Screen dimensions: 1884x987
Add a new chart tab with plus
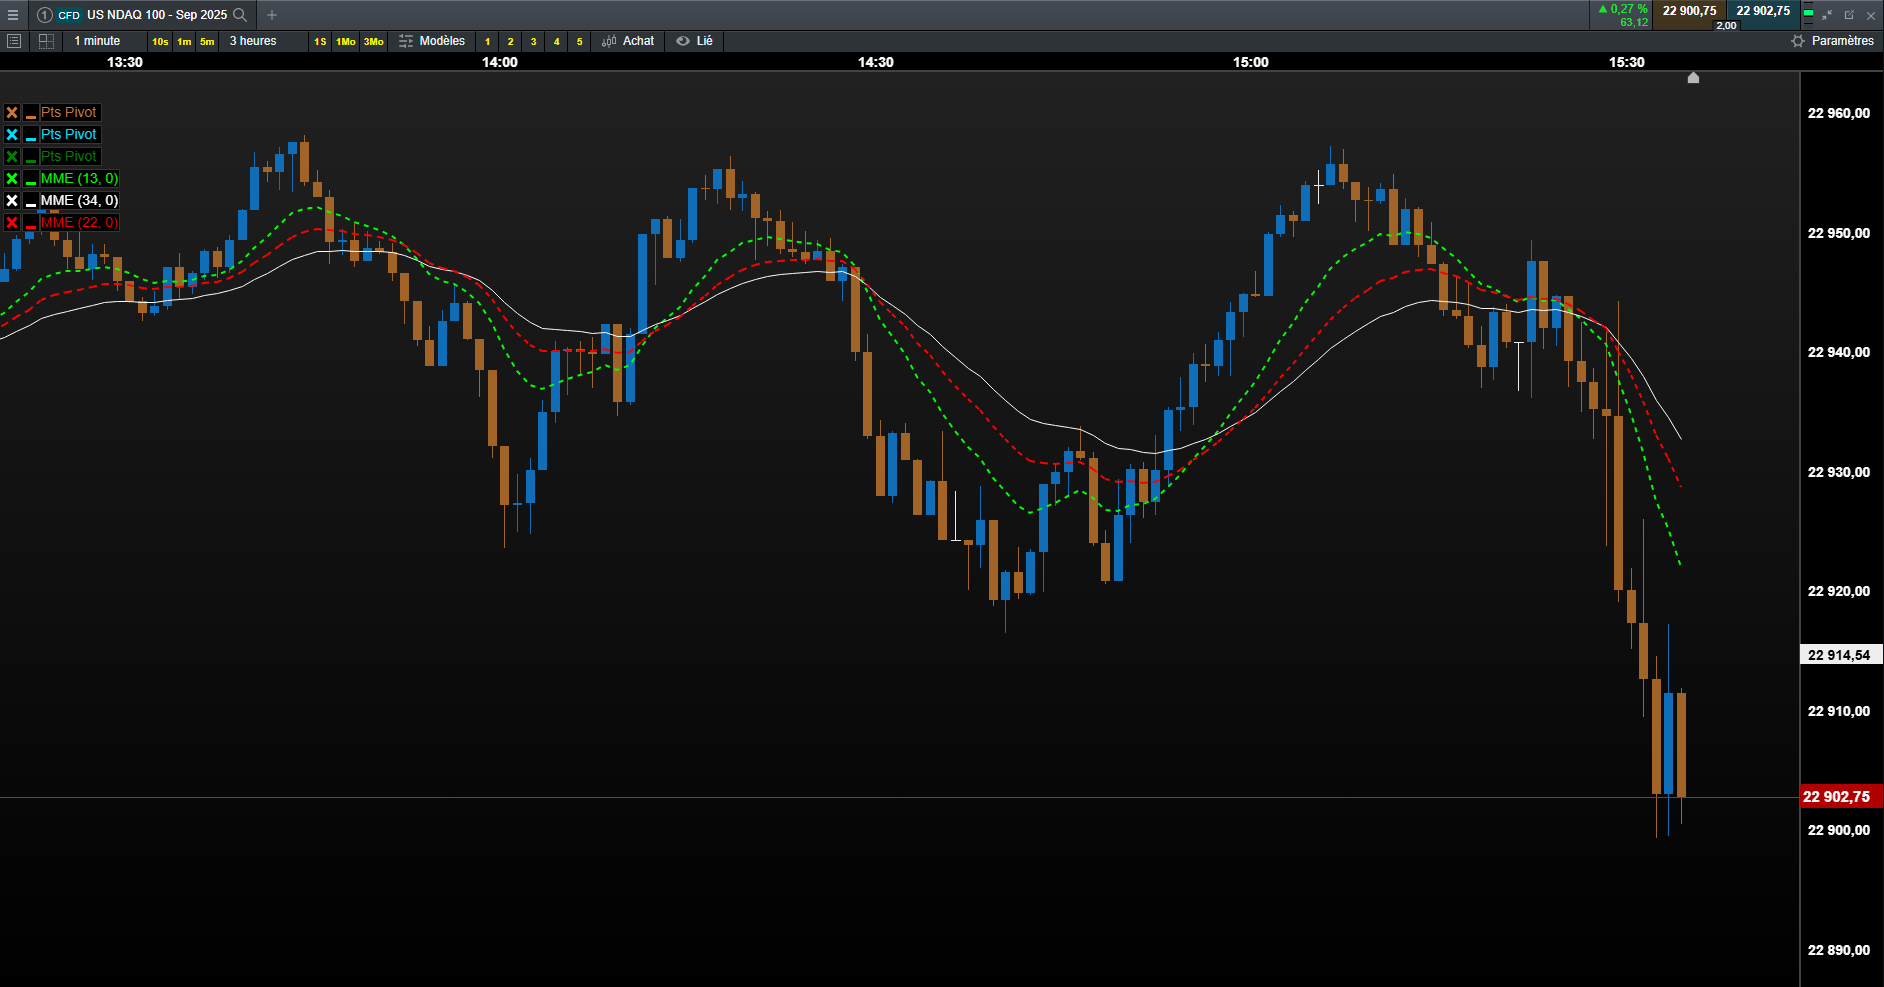[272, 15]
